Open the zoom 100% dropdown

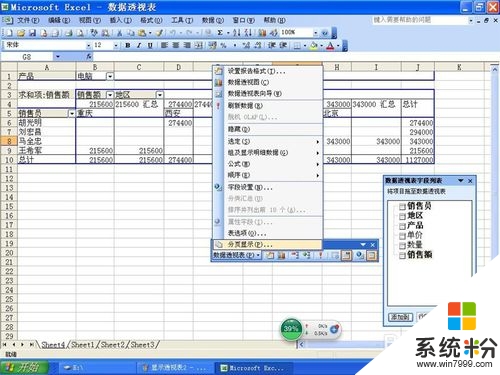point(315,33)
